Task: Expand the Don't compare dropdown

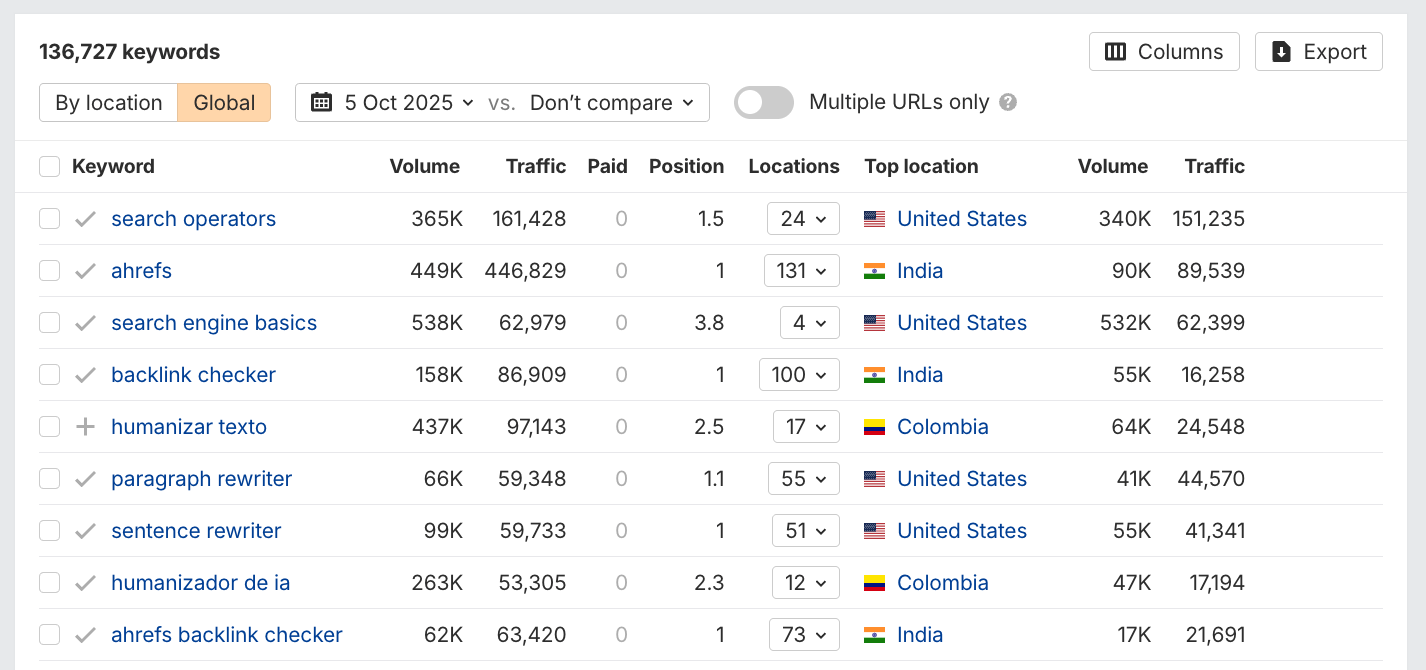Action: [x=611, y=102]
